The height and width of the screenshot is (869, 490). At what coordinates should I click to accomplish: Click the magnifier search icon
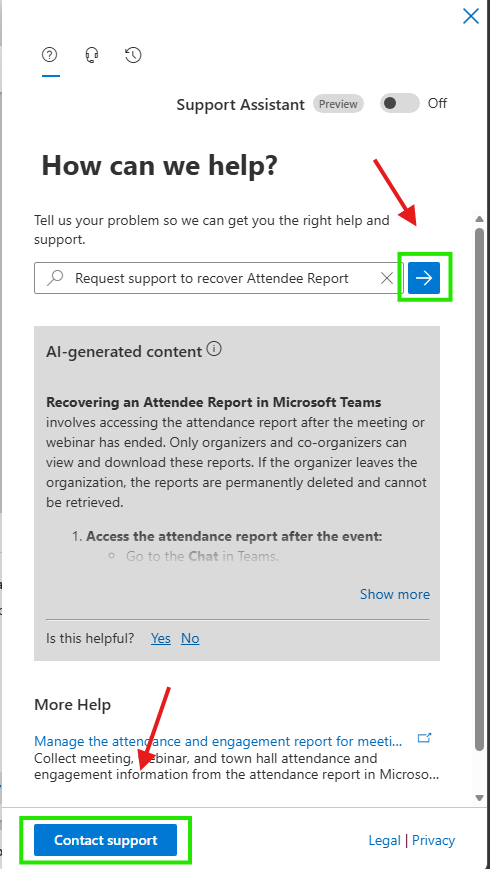(54, 278)
